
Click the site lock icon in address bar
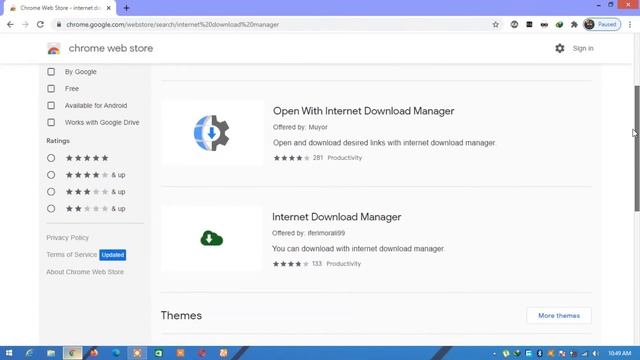(59, 24)
